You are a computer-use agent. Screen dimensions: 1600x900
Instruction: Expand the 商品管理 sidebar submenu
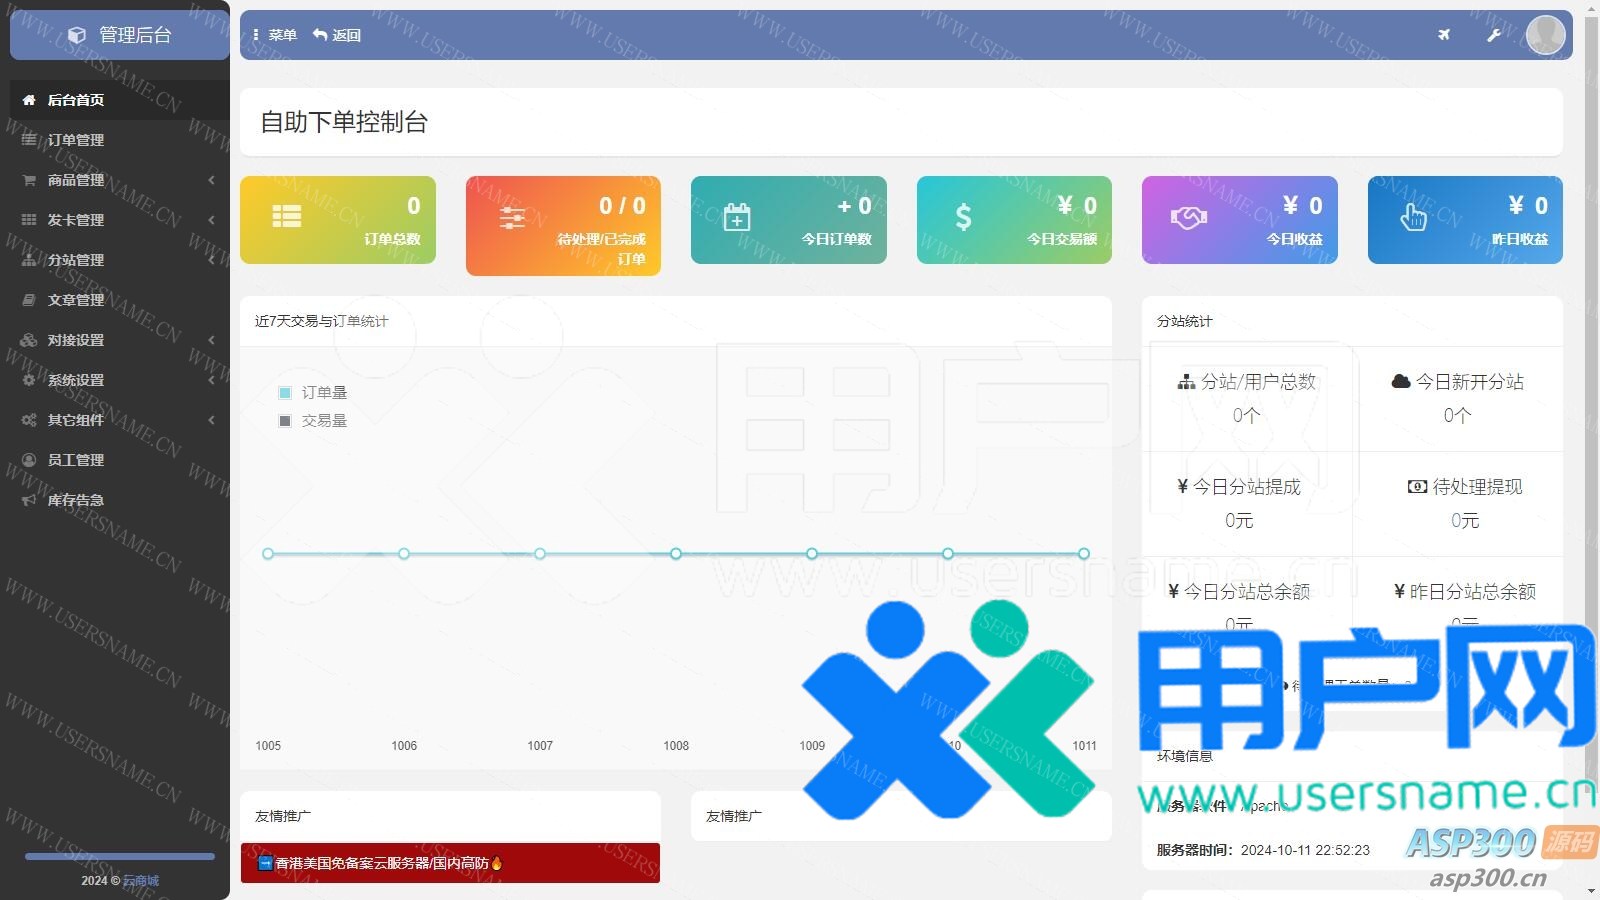[x=120, y=180]
